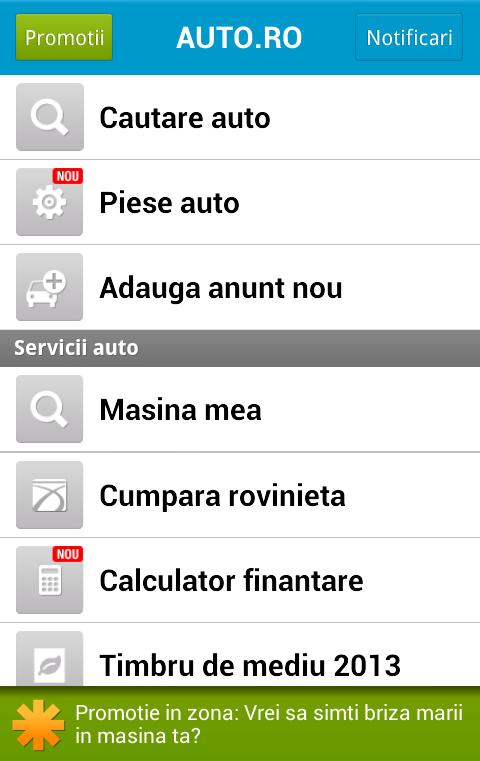Tap the gear icon for Piese auto
Viewport: 480px width, 761px height.
tap(50, 202)
